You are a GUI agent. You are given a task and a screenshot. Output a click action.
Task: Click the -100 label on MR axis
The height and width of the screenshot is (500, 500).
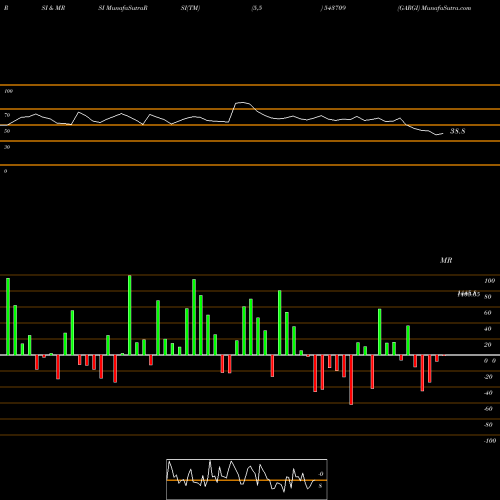(490, 441)
